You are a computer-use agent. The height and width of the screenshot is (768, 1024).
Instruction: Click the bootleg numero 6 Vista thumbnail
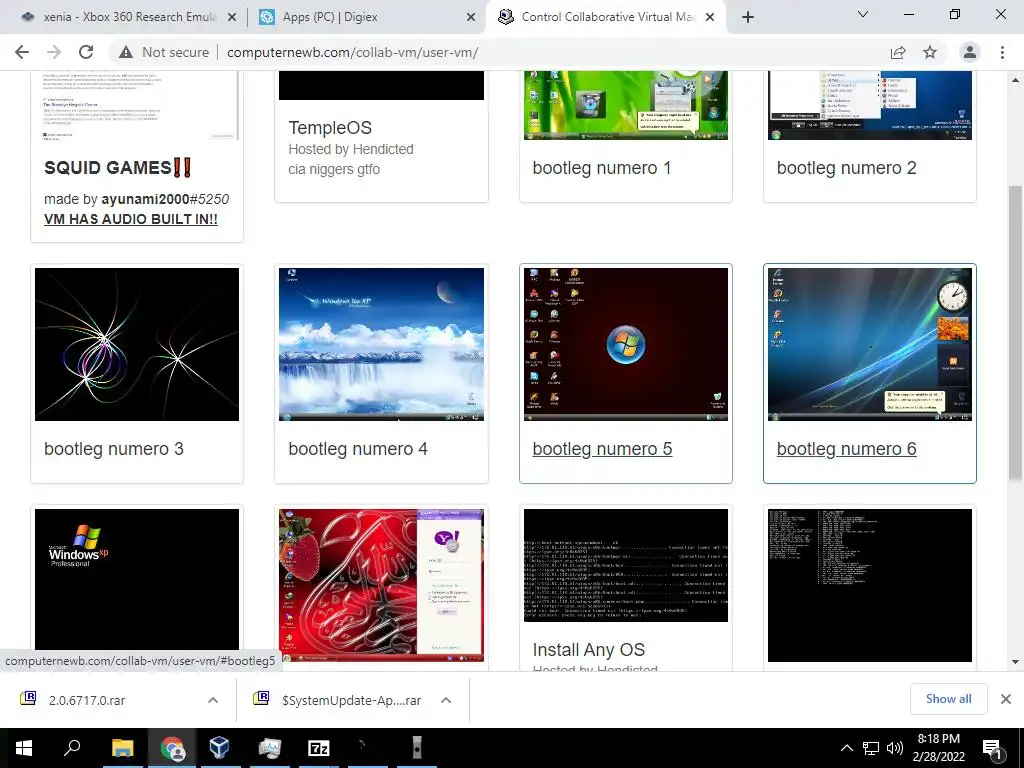coord(870,344)
